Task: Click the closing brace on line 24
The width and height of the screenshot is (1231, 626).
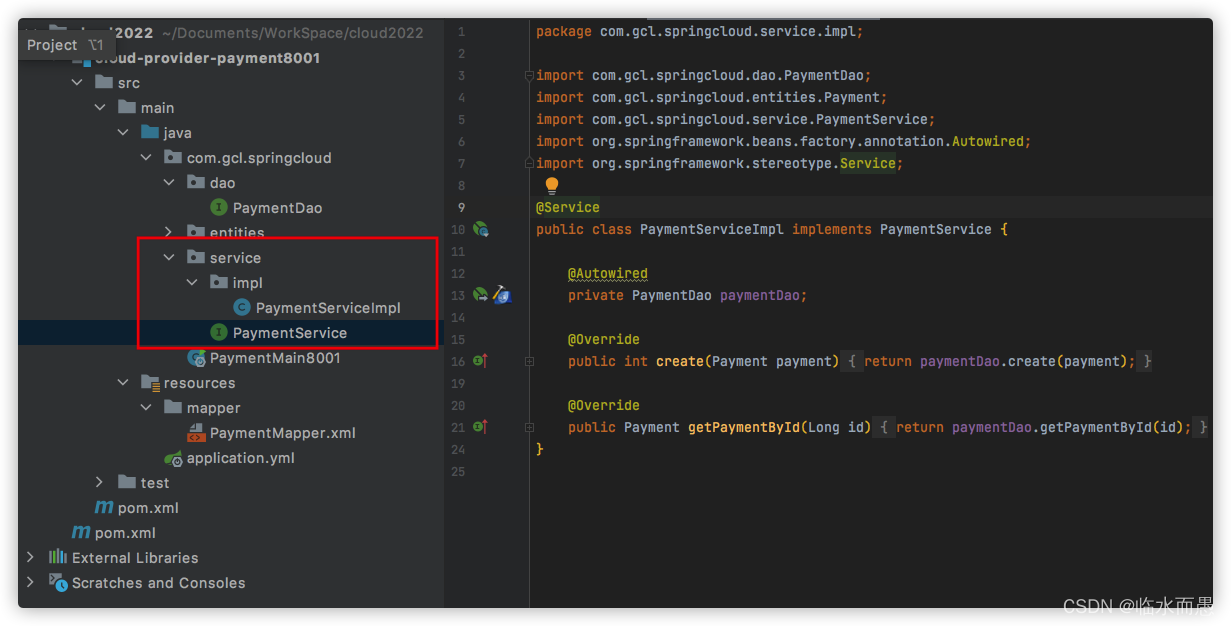Action: tap(540, 449)
